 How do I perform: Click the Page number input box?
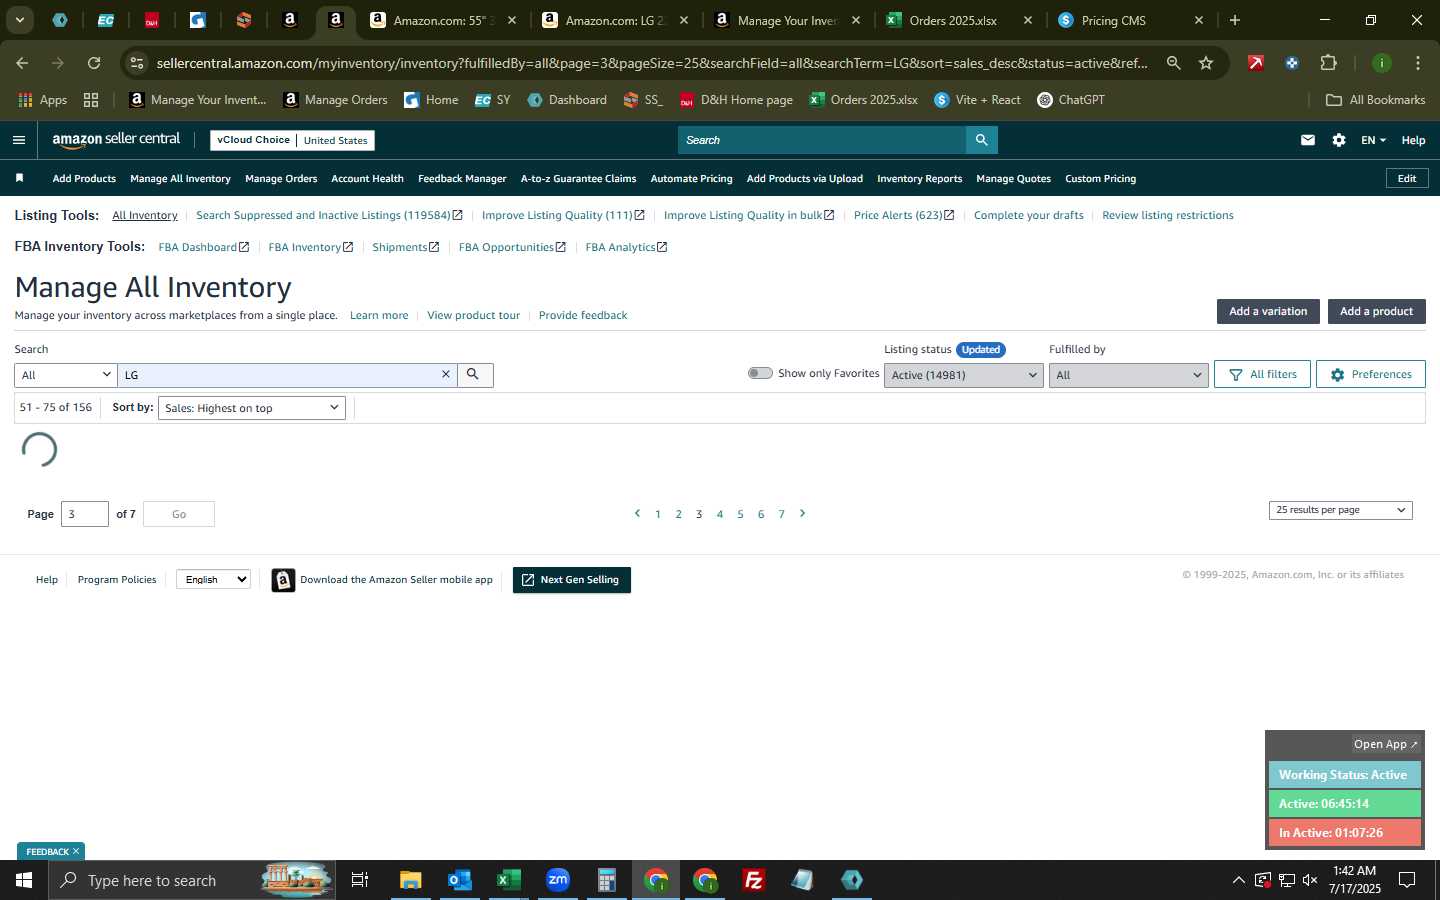coord(85,514)
